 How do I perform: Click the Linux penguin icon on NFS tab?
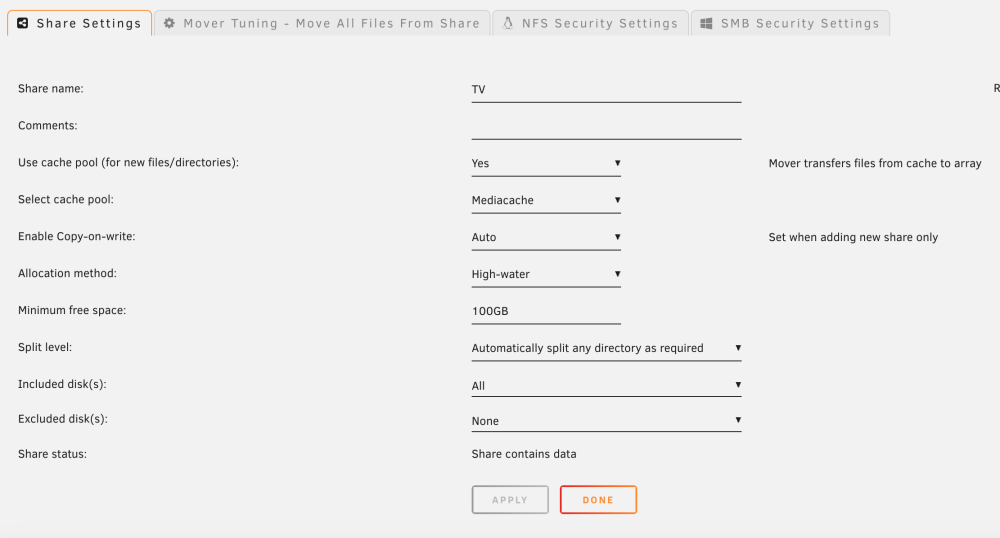[508, 24]
